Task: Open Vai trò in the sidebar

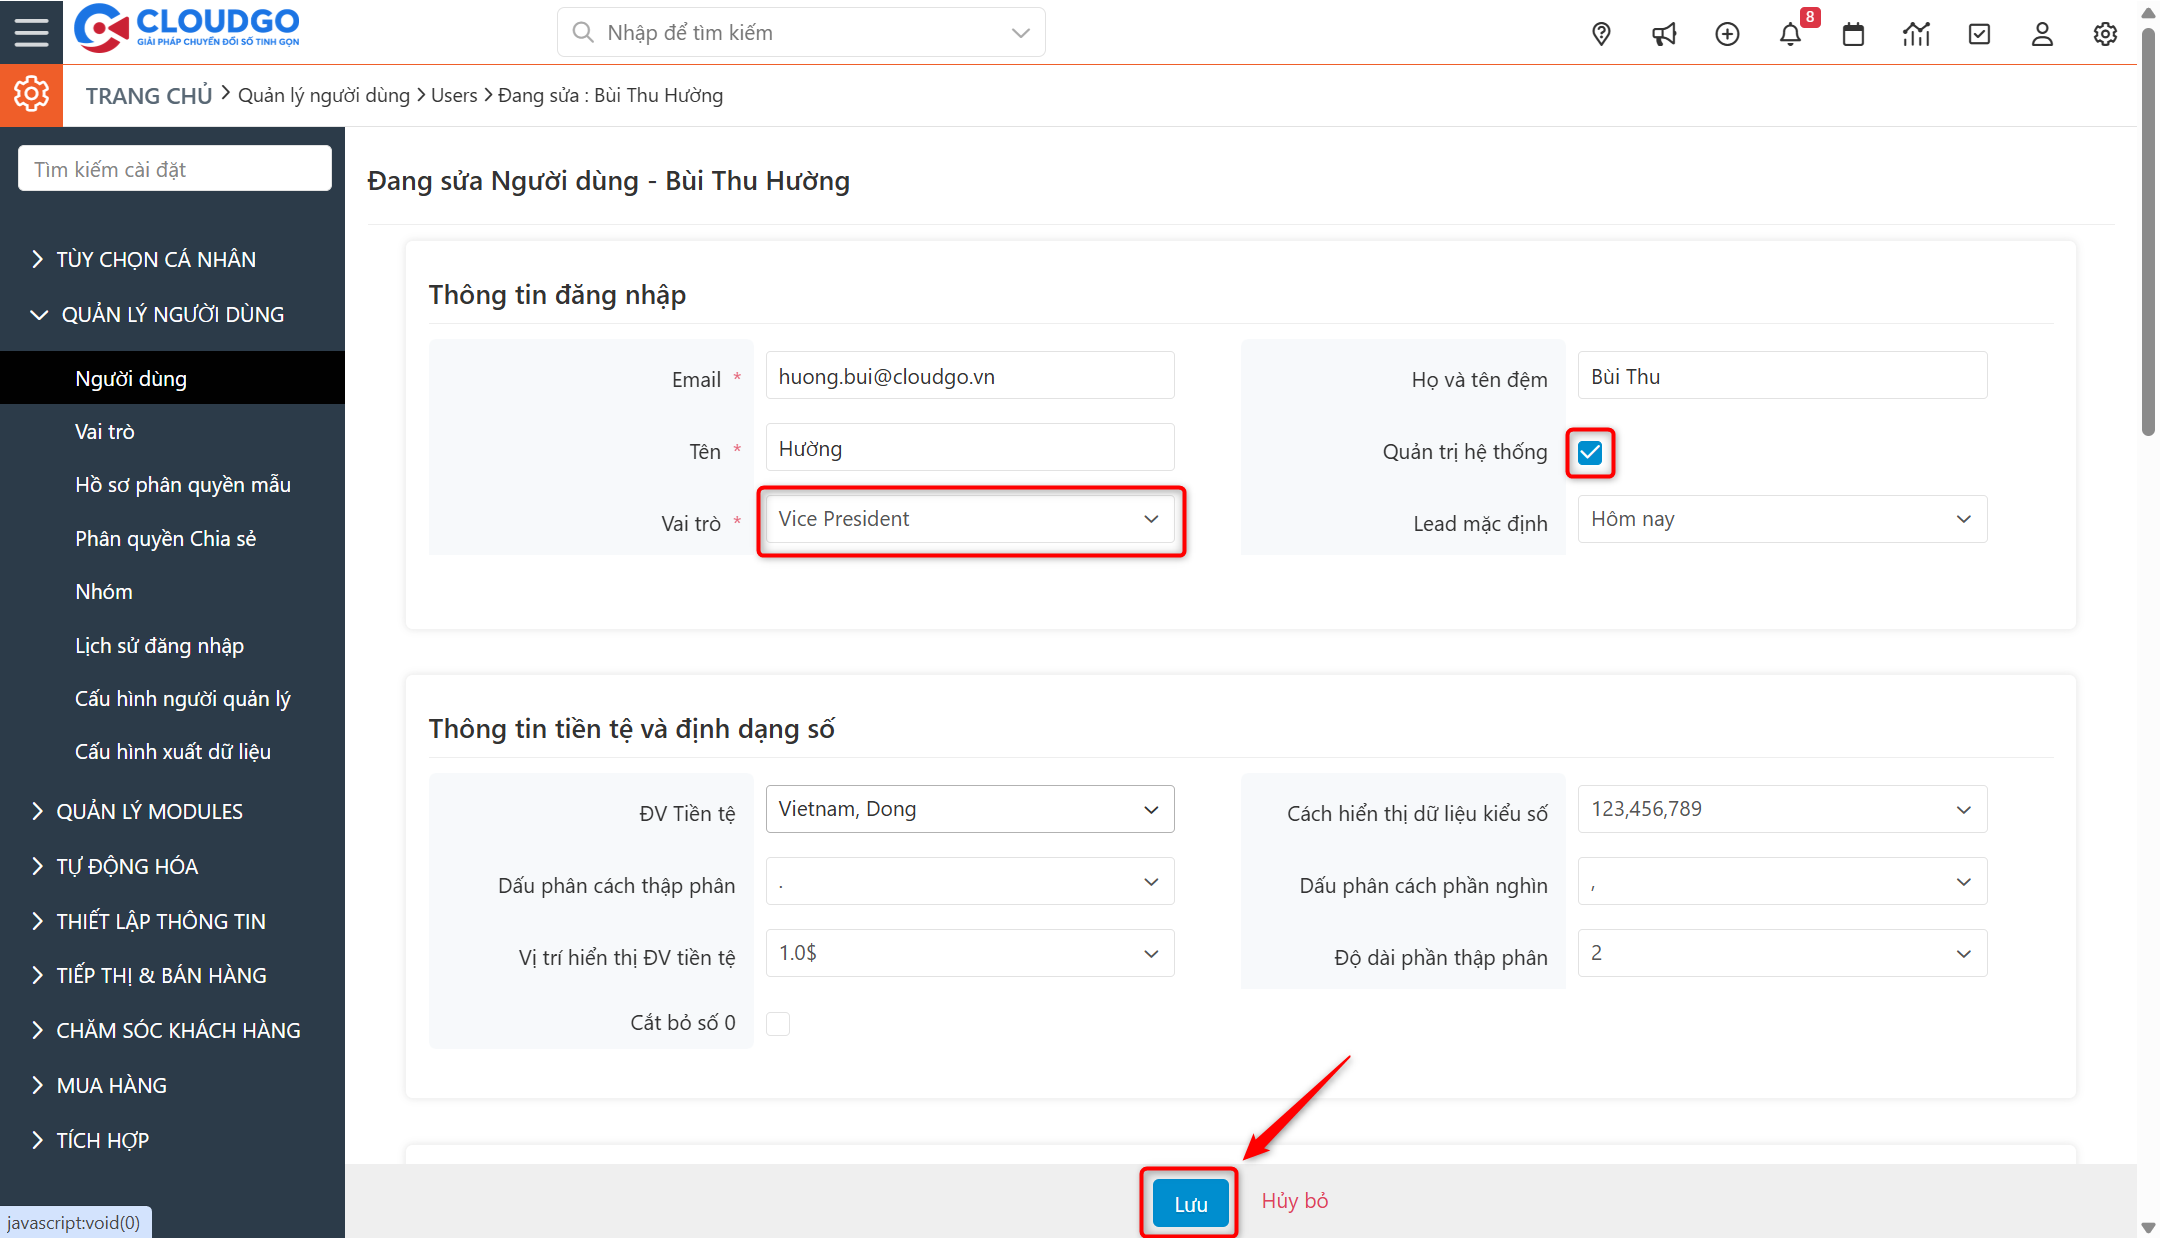Action: click(x=105, y=432)
